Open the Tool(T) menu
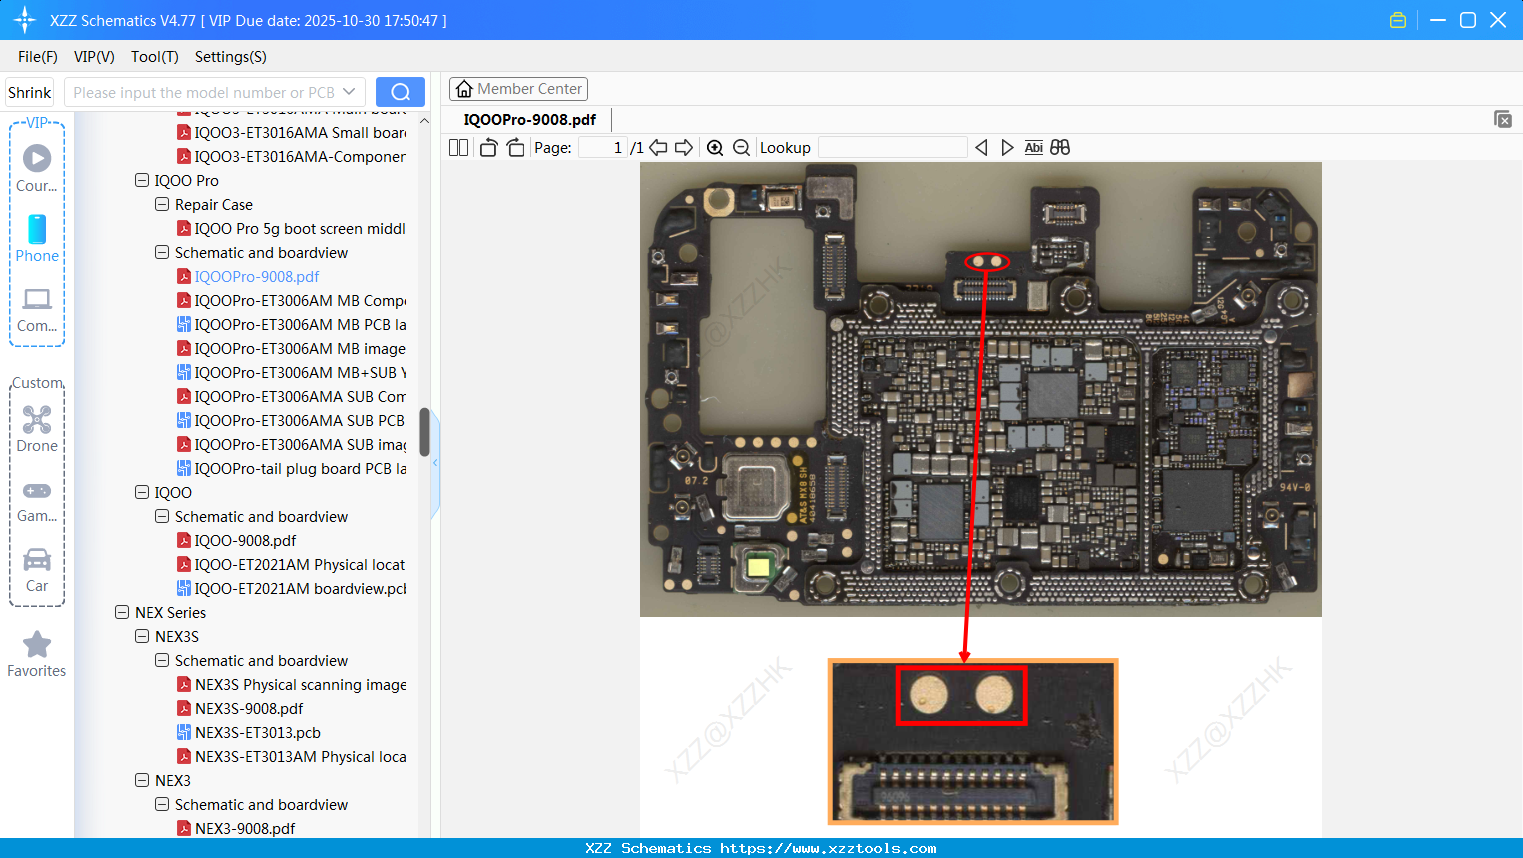 [x=154, y=57]
